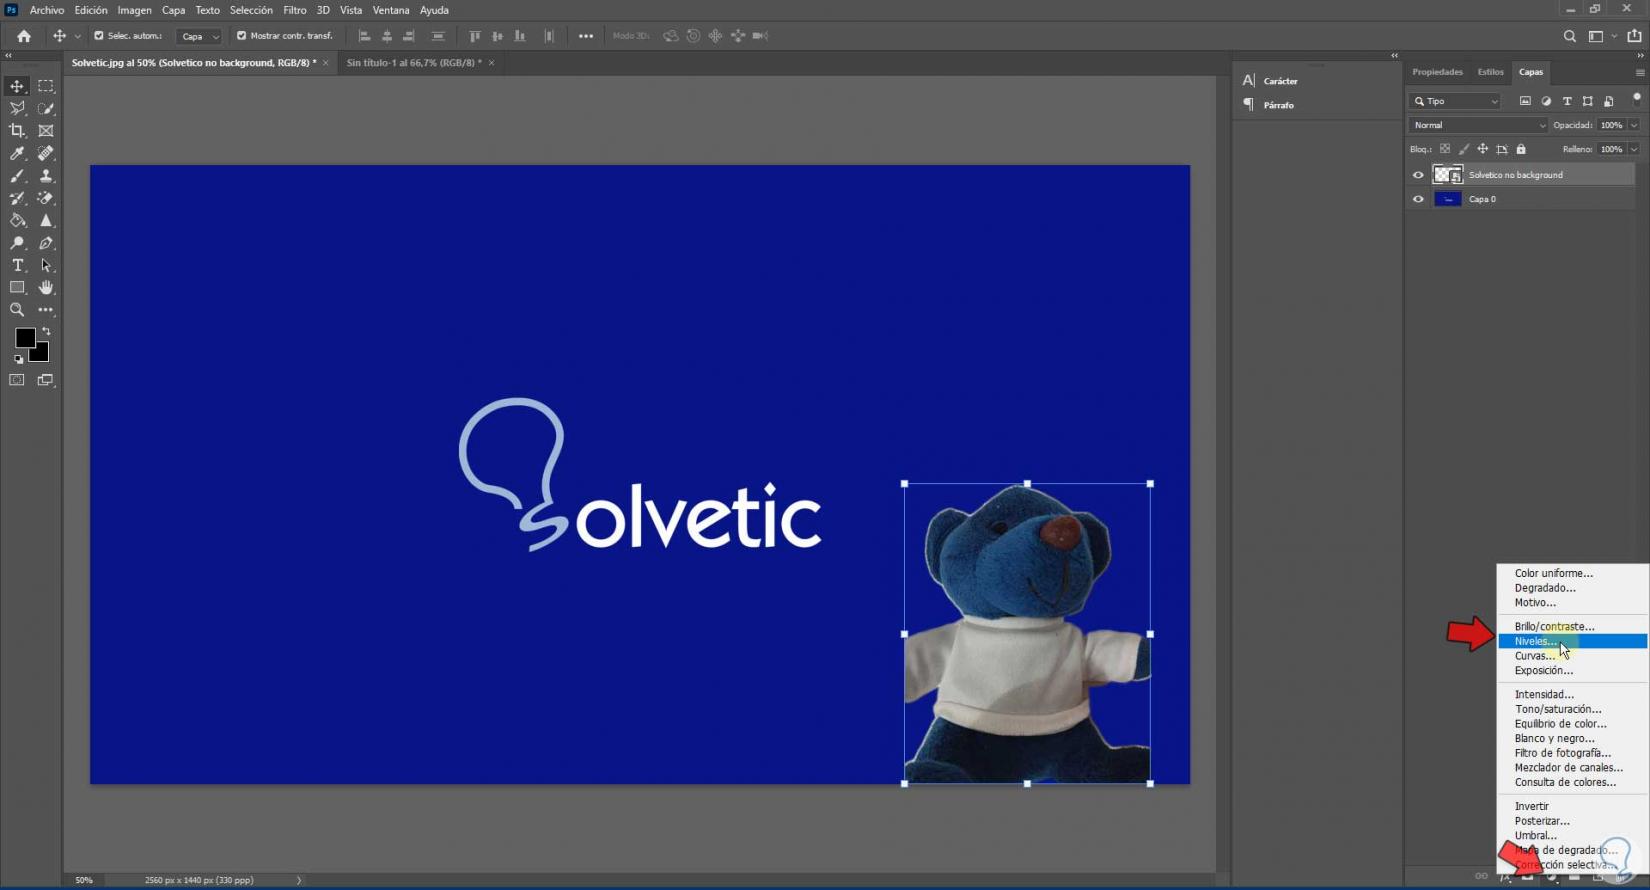Toggle lock image pixels

coord(1464,149)
